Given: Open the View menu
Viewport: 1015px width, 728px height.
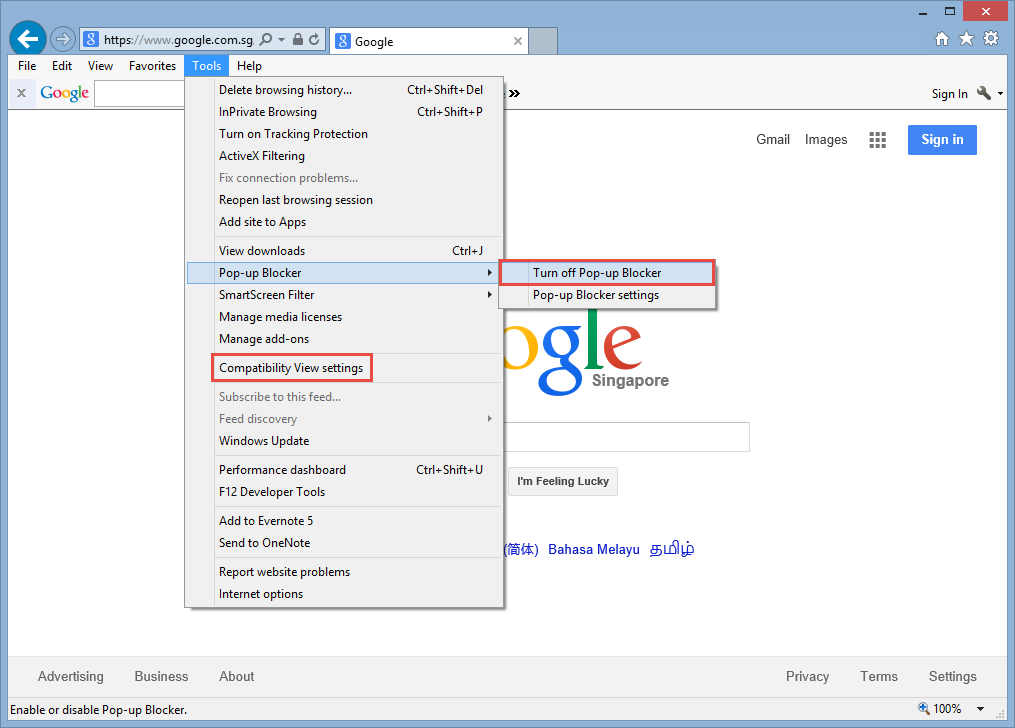Looking at the screenshot, I should (100, 66).
